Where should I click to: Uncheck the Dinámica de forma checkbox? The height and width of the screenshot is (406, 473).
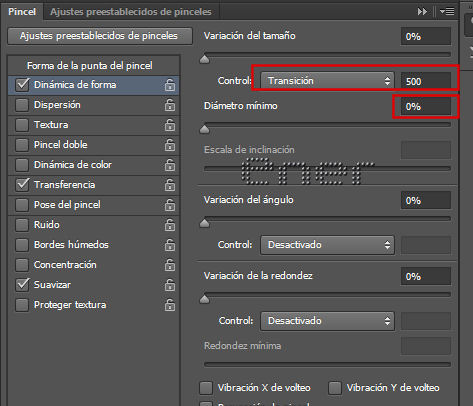coord(22,85)
